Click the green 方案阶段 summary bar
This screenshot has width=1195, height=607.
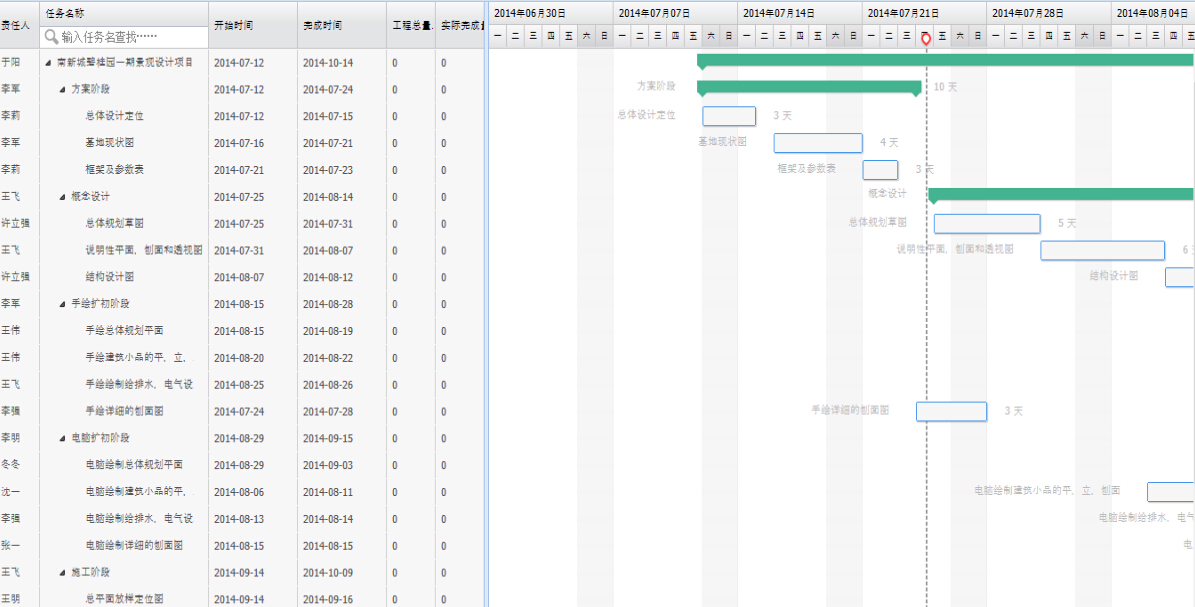tap(808, 87)
